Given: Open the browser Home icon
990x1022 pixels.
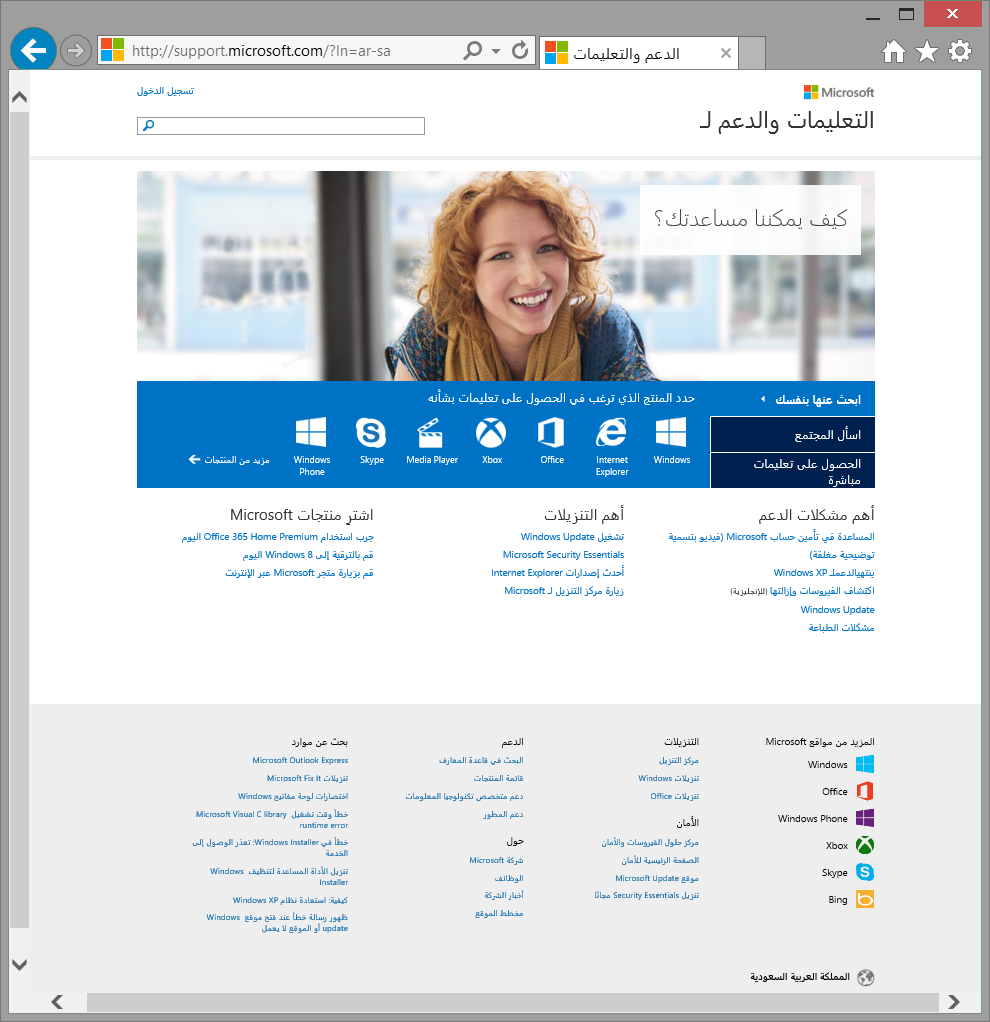Looking at the screenshot, I should [x=894, y=51].
